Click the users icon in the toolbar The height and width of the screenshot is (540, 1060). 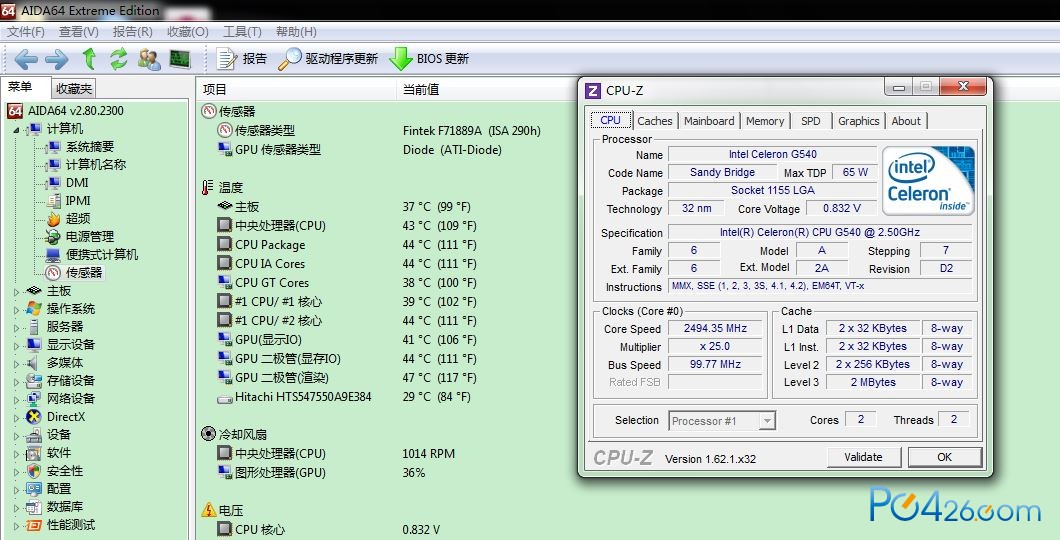click(149, 59)
